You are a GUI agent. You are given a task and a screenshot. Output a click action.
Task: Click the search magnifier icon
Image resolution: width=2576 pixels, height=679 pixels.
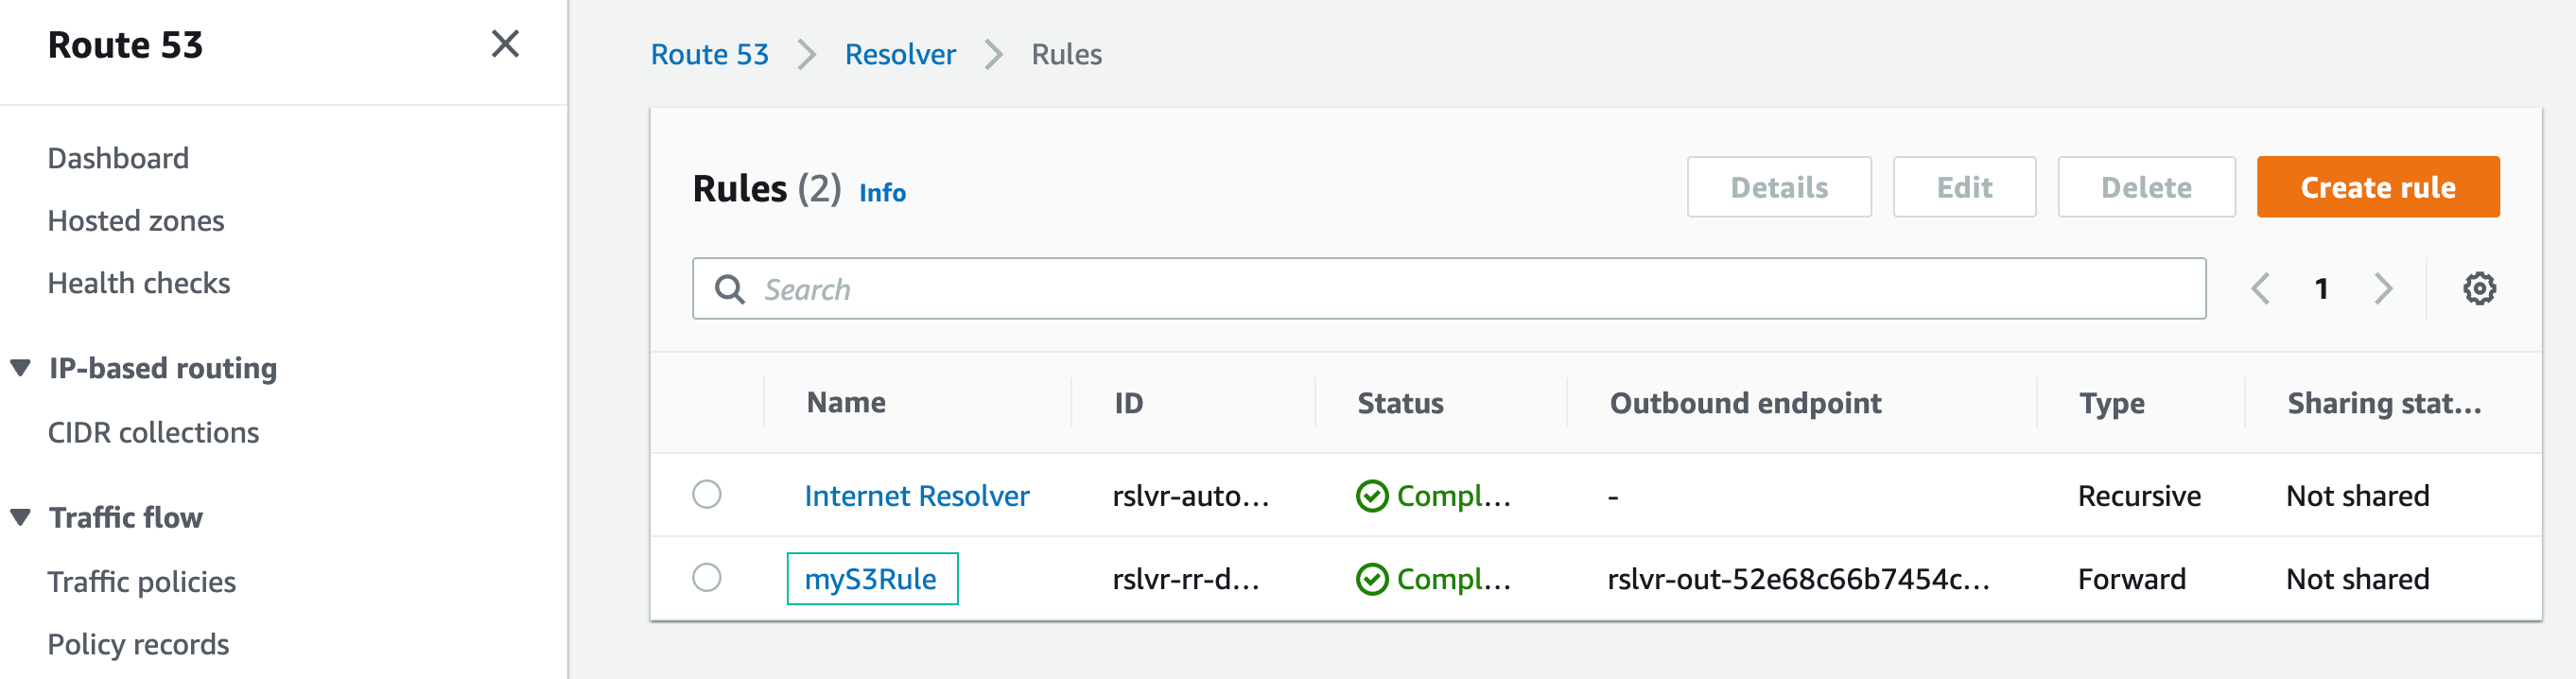(730, 290)
